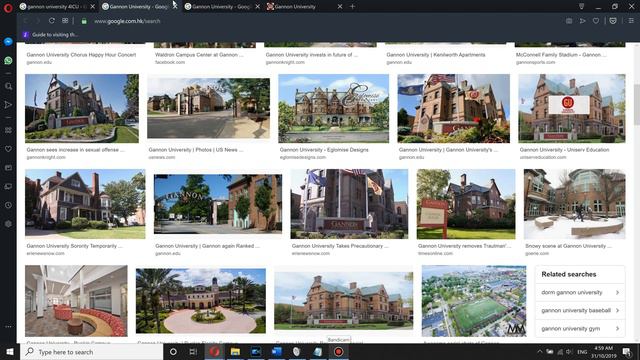Click the secure padlock site info icon
This screenshot has height=360, width=640.
click(x=84, y=21)
